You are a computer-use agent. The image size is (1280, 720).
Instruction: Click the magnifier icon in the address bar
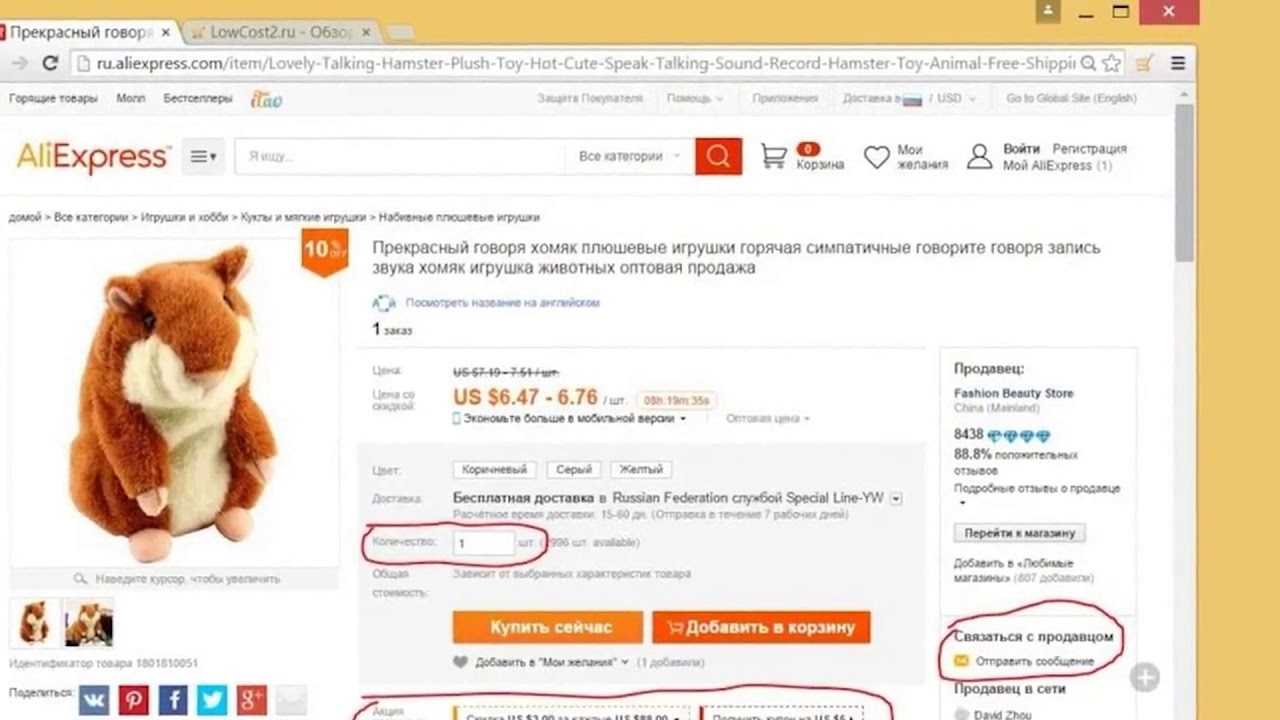[x=1087, y=63]
